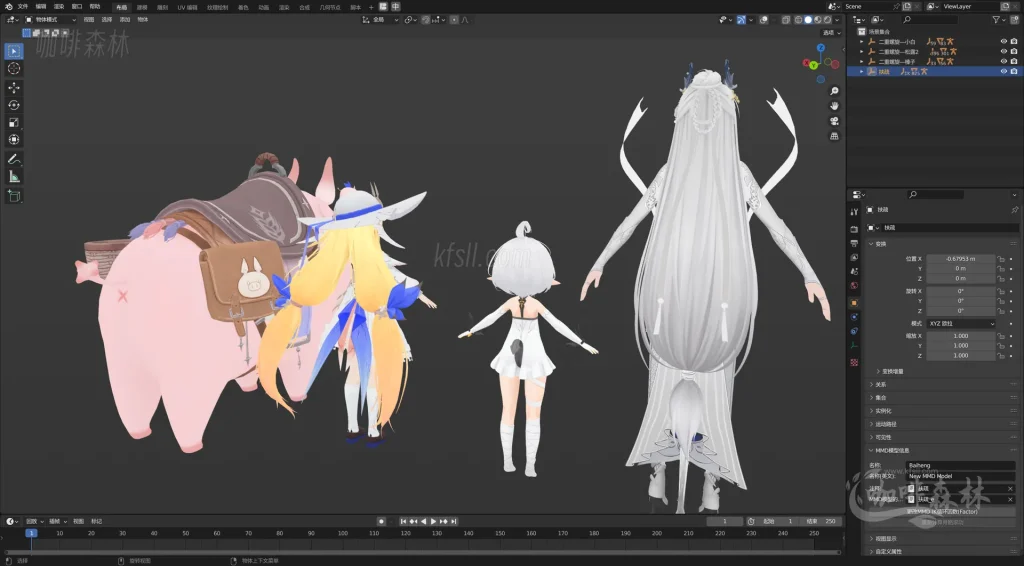The image size is (1024, 566).
Task: Select solid viewport shading mode
Action: 808,20
